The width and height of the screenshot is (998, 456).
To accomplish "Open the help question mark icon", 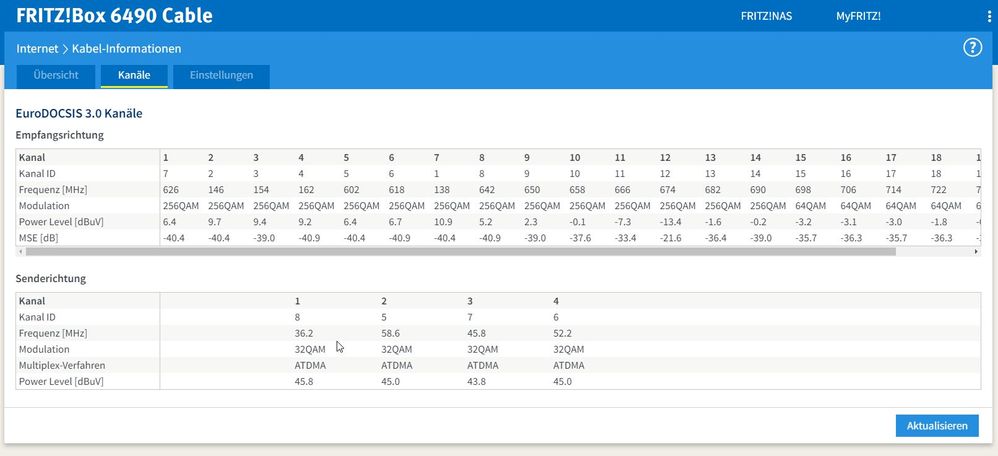I will click(972, 47).
